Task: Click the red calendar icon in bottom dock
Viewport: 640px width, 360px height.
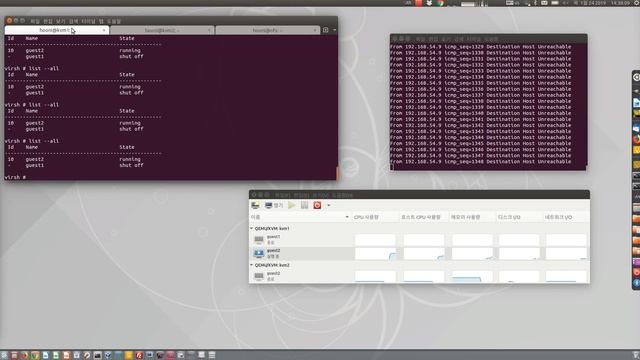Action: click(x=14, y=355)
